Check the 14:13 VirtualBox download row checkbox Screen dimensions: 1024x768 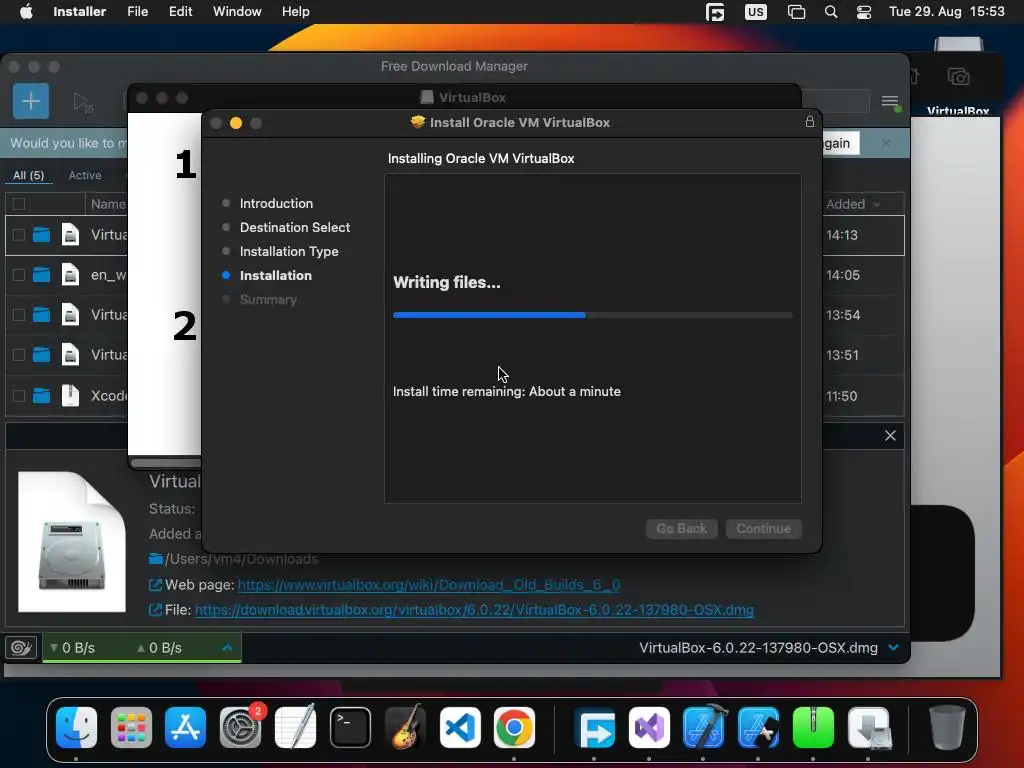tap(19, 234)
